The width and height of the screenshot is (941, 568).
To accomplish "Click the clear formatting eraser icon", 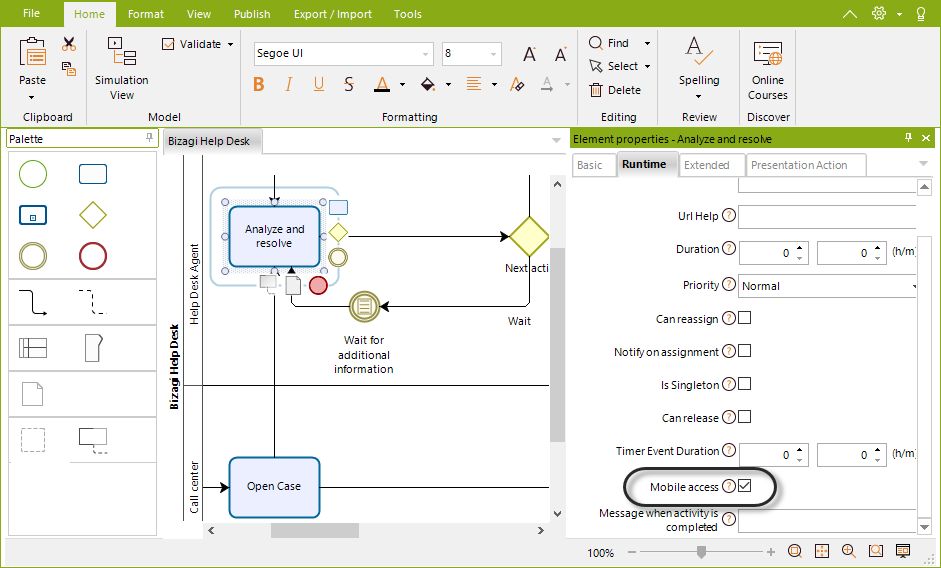I will 517,84.
